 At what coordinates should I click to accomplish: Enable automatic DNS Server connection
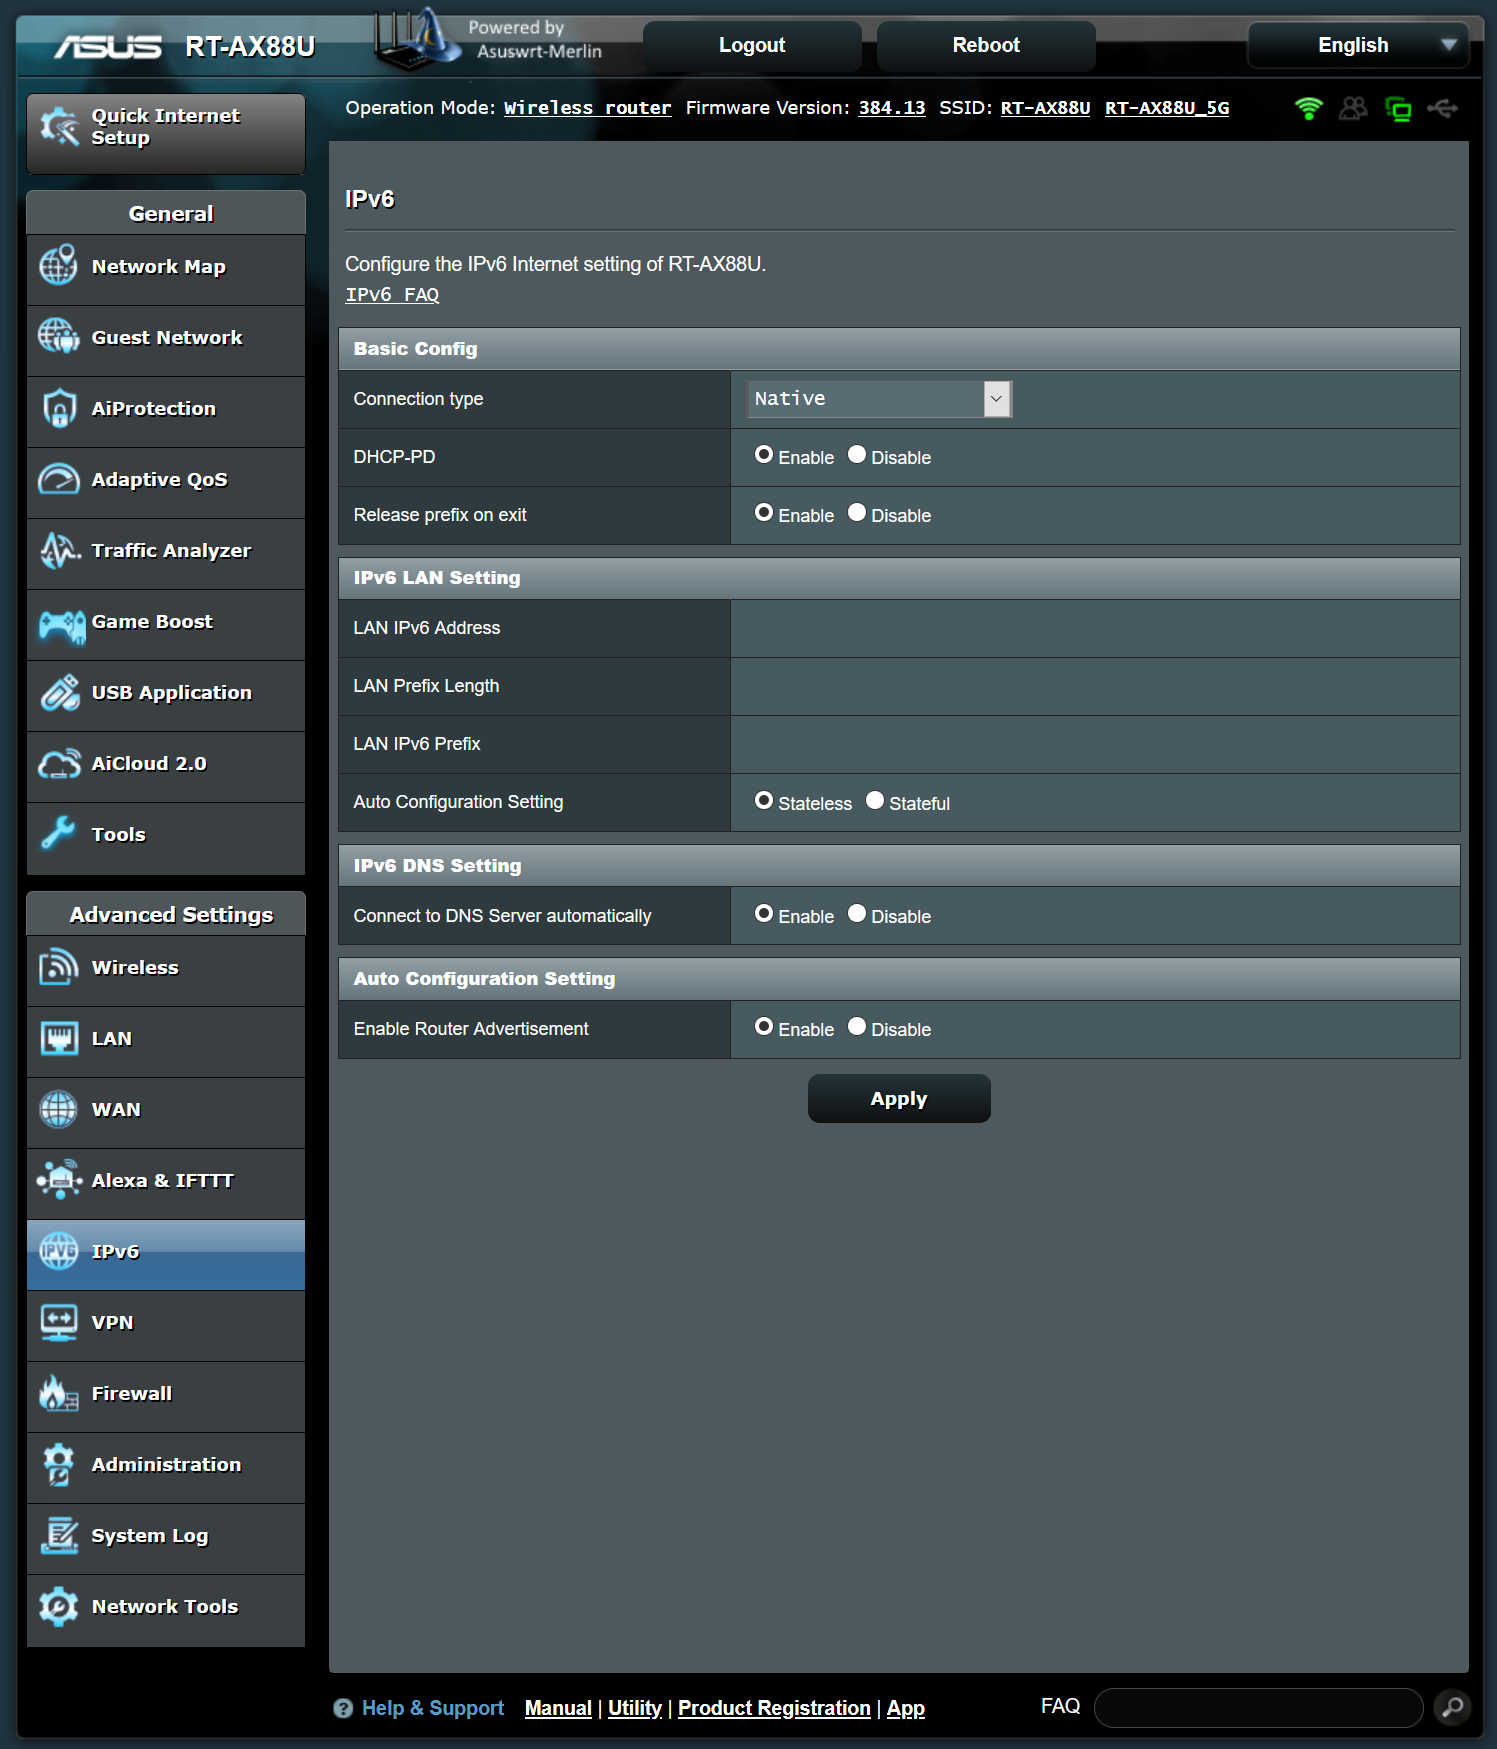(x=764, y=914)
